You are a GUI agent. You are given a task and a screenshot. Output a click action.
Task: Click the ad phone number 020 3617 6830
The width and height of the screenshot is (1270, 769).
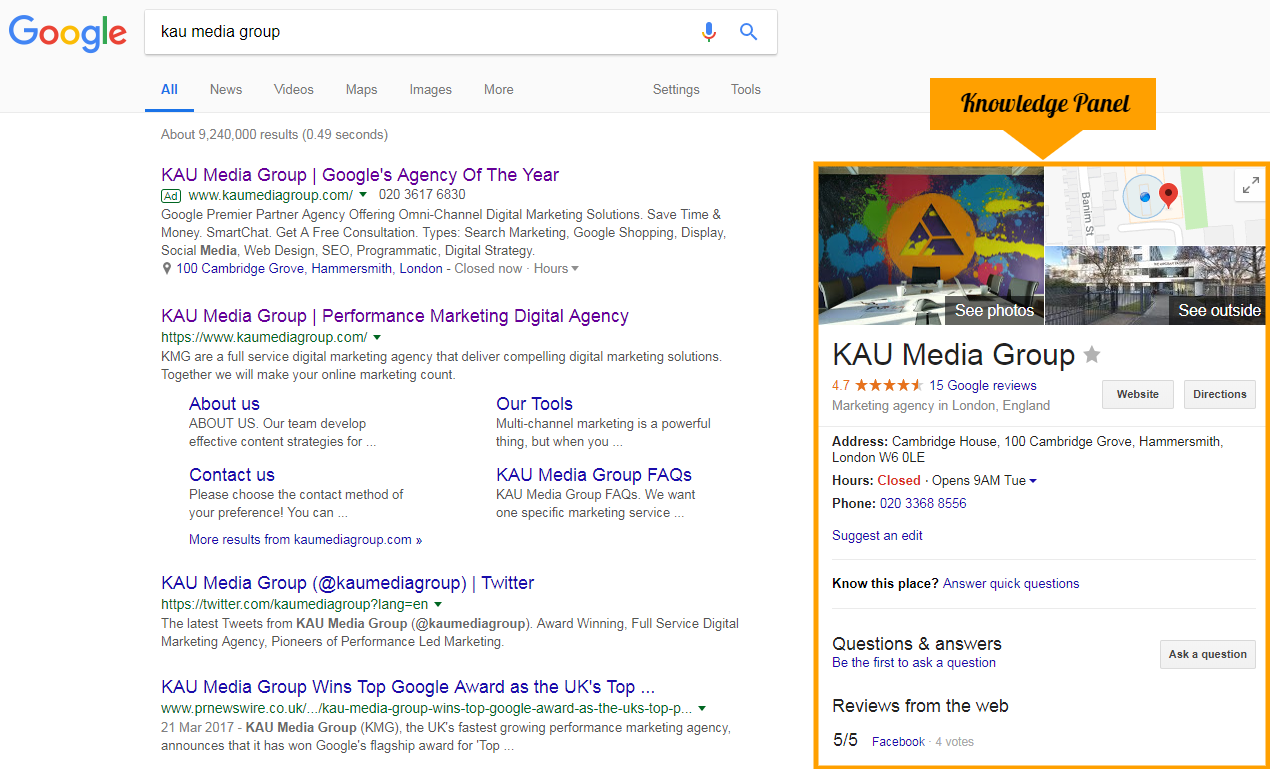422,195
